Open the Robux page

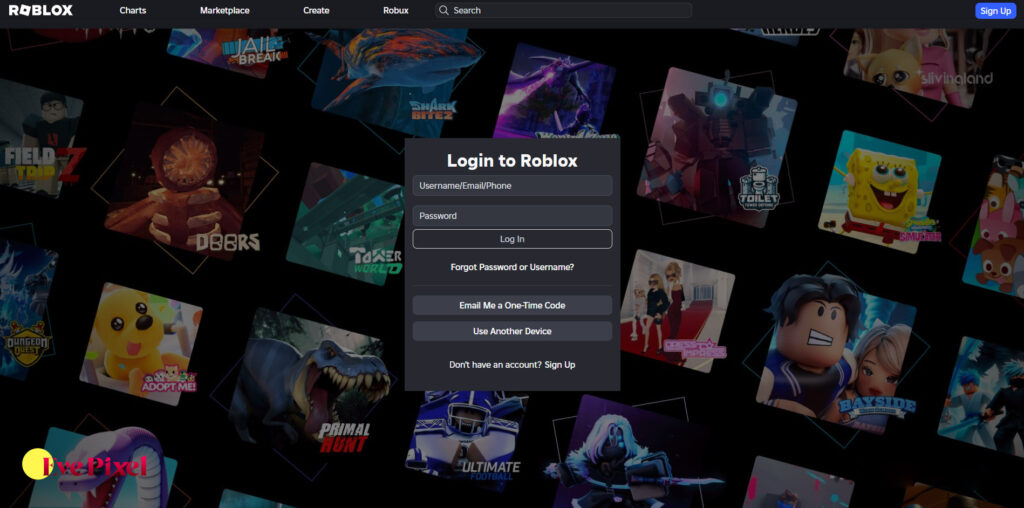coord(396,10)
